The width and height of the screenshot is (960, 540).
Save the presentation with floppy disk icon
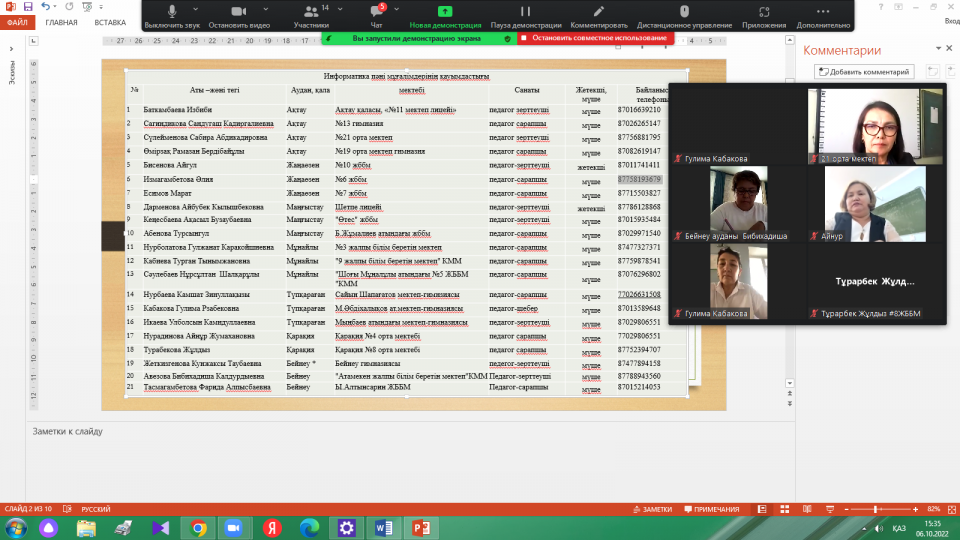(28, 7)
